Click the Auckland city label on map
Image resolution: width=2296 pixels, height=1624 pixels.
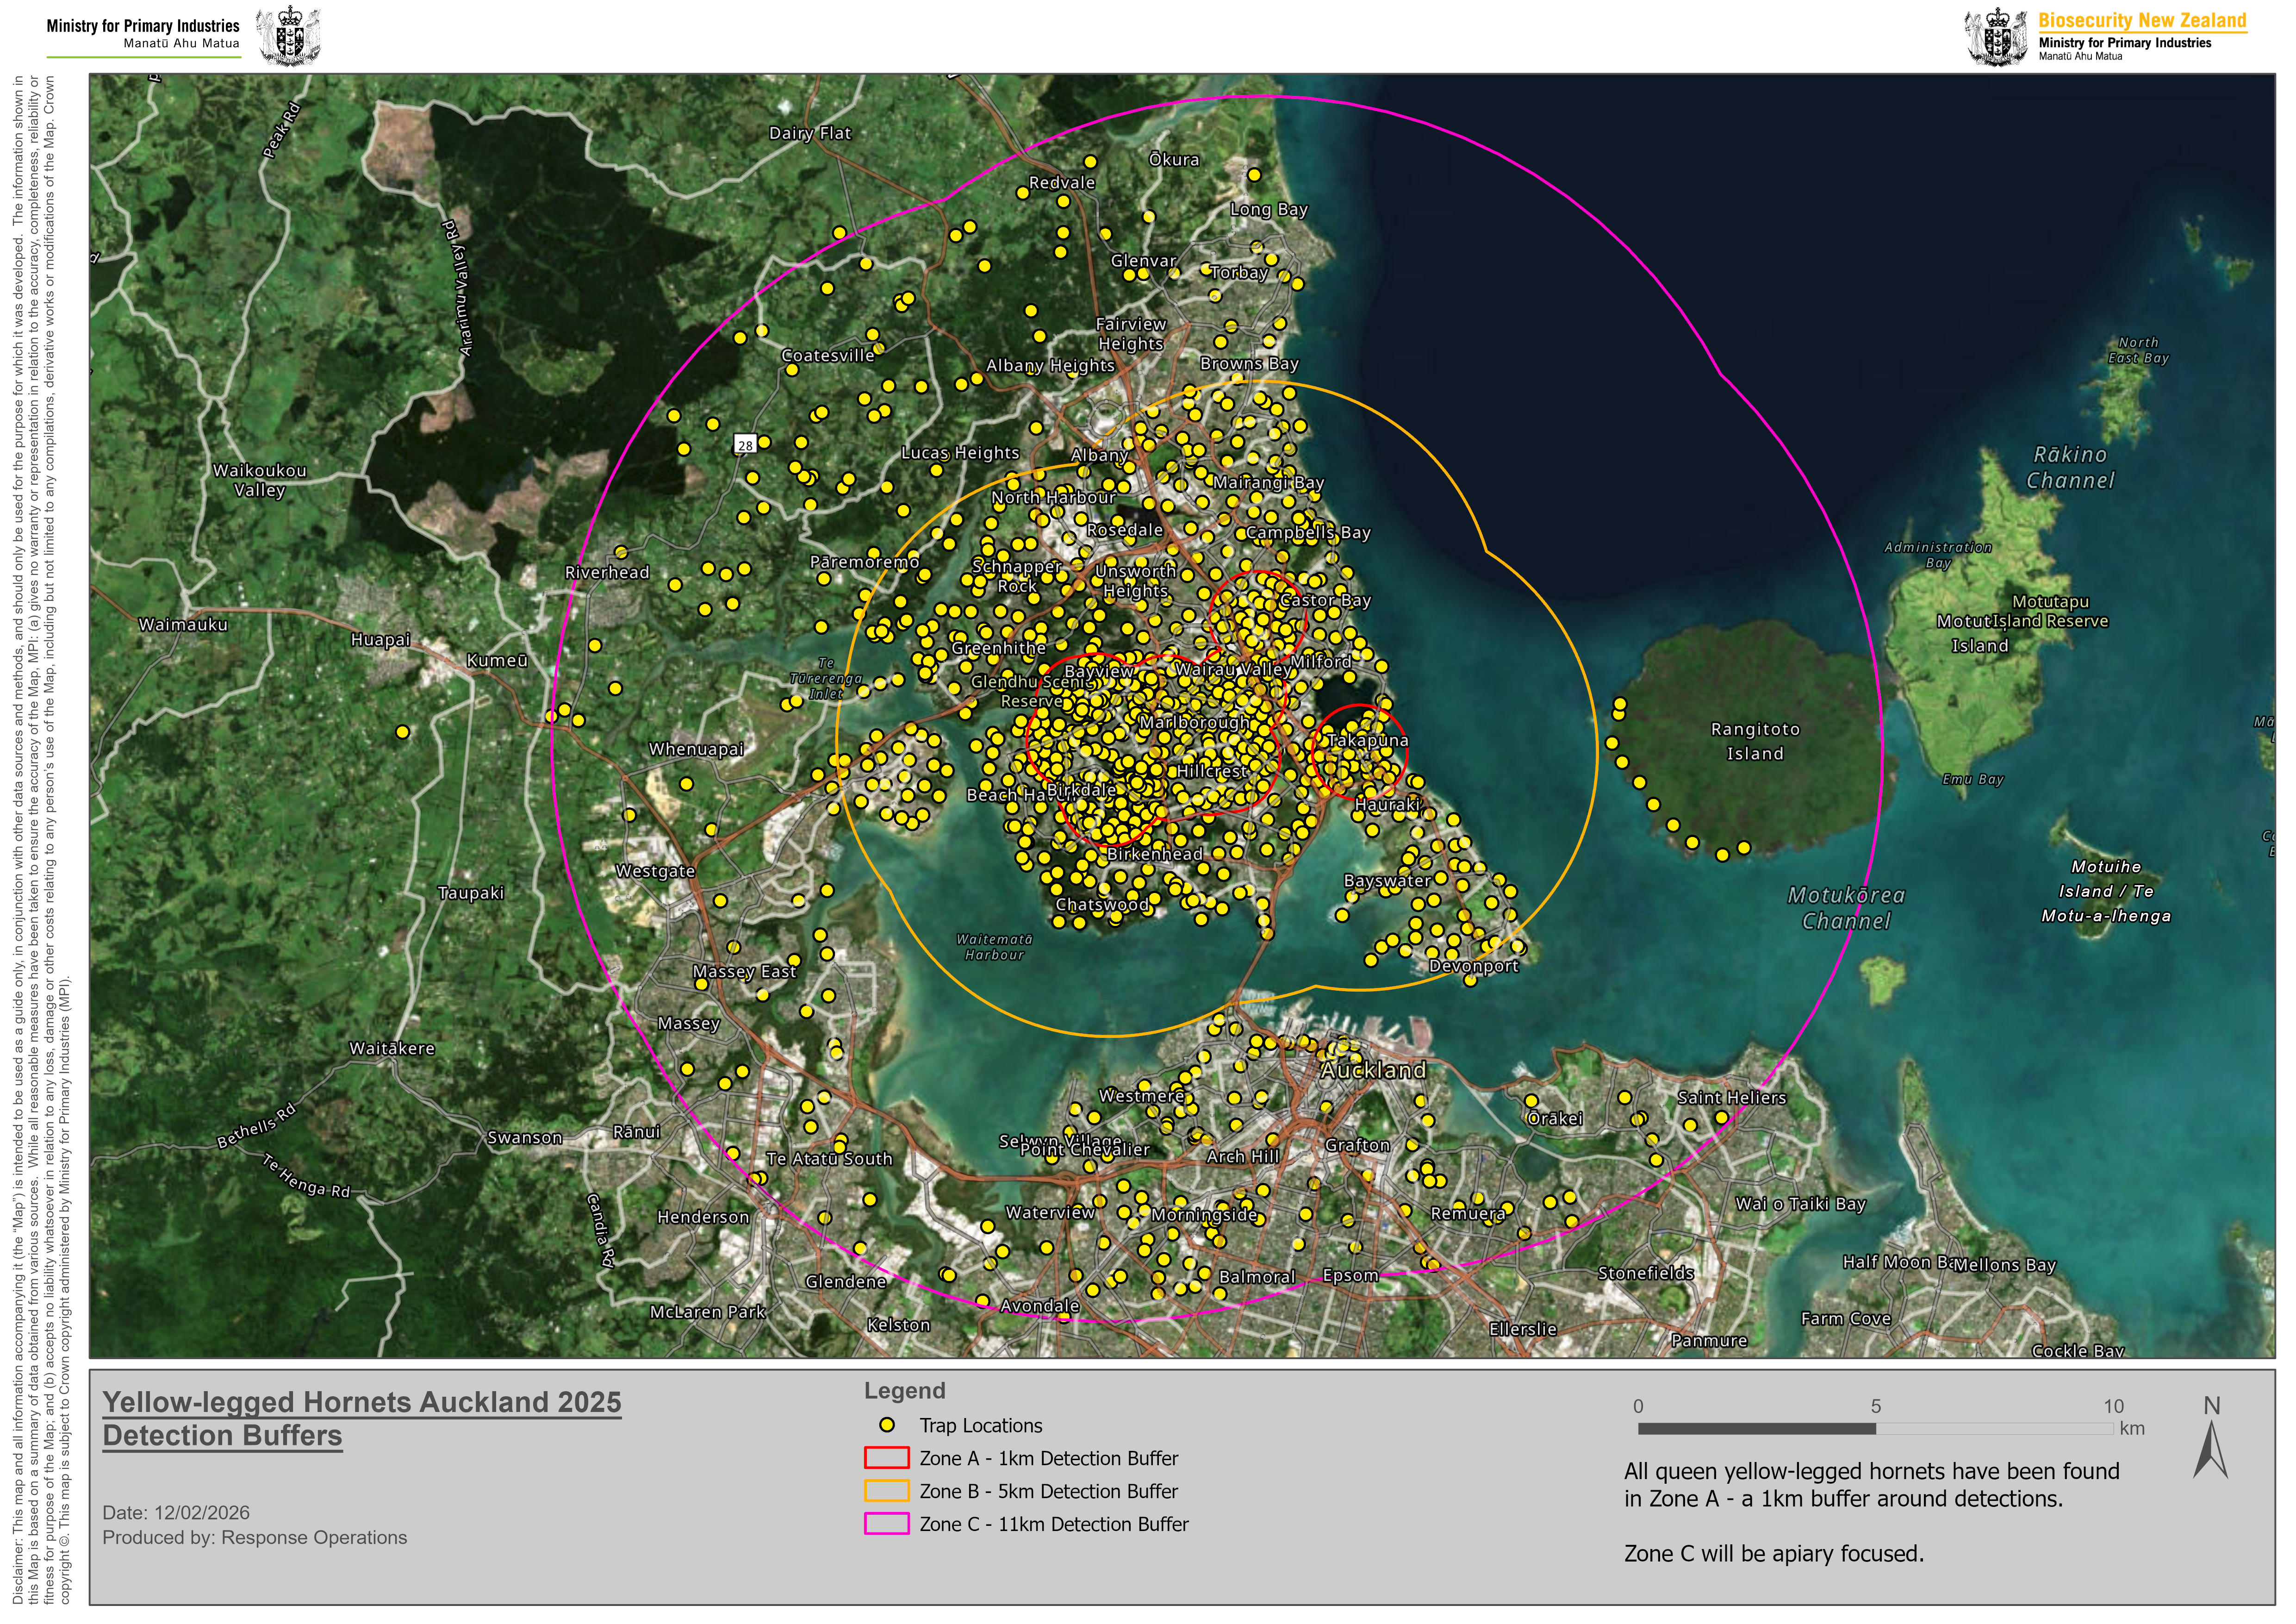[x=1373, y=1070]
